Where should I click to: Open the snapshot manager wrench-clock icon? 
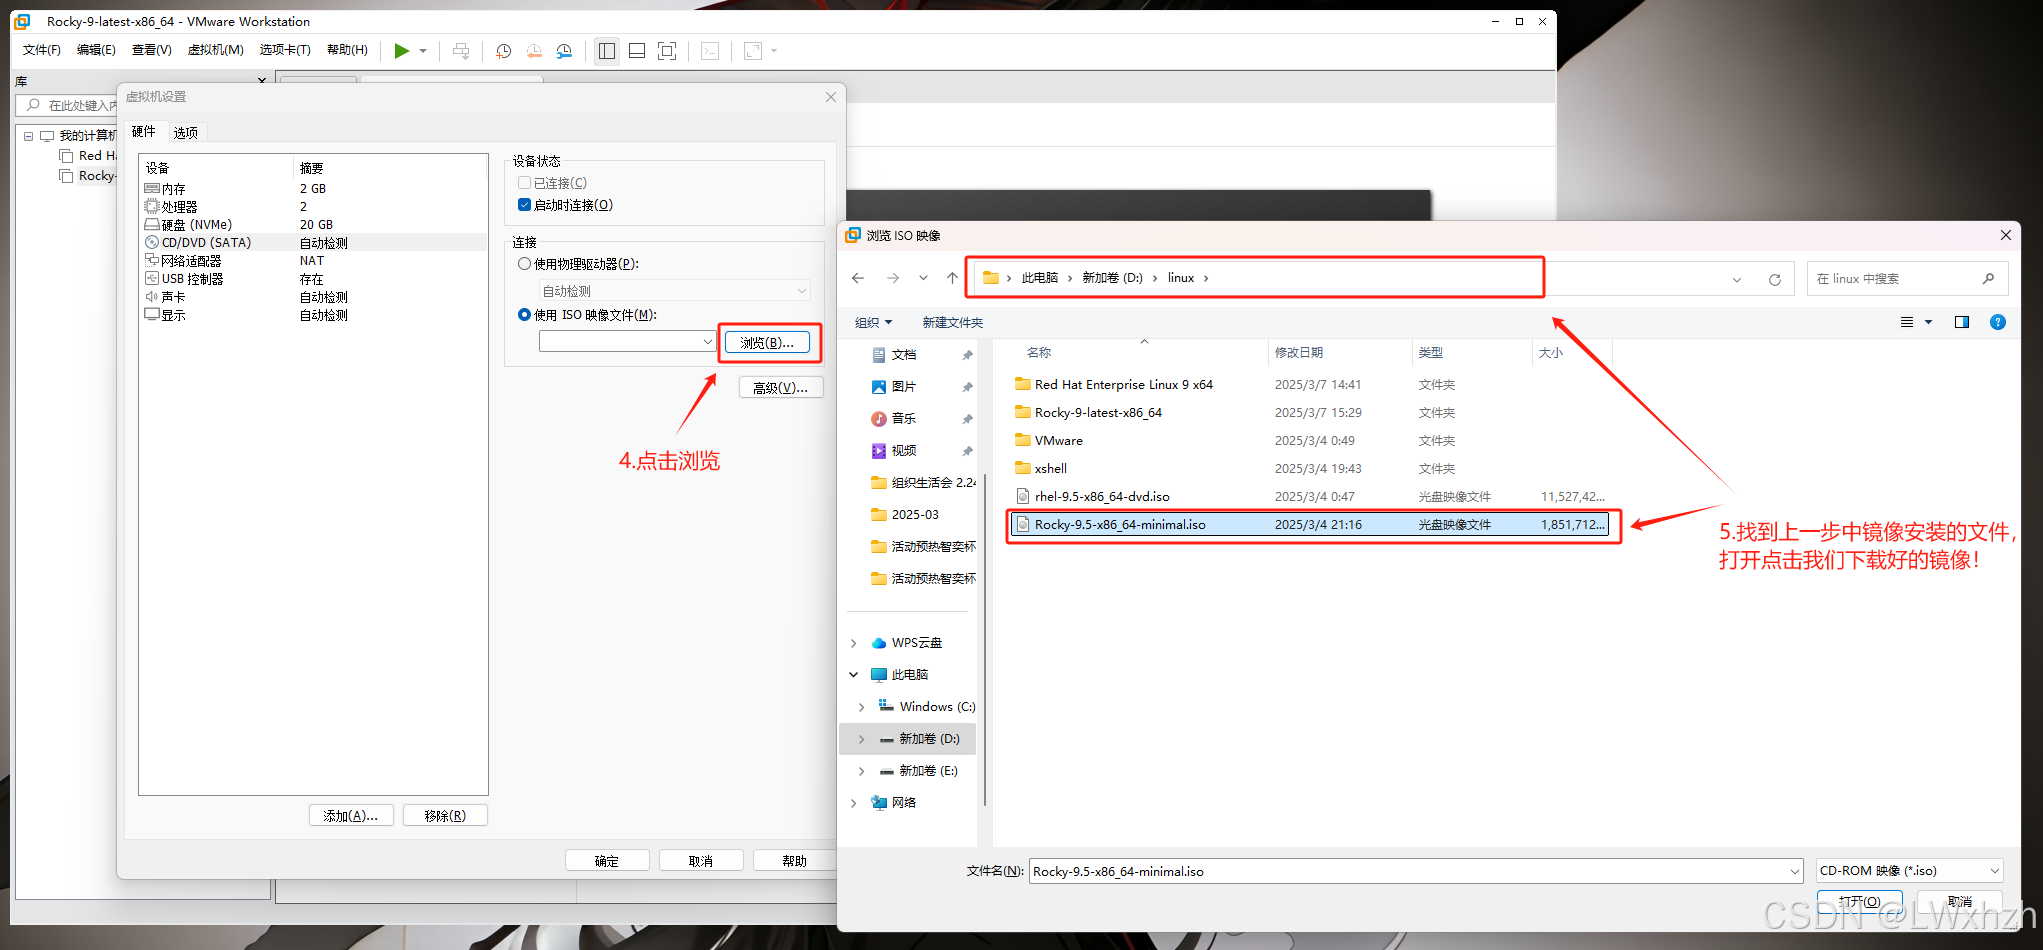pos(565,51)
